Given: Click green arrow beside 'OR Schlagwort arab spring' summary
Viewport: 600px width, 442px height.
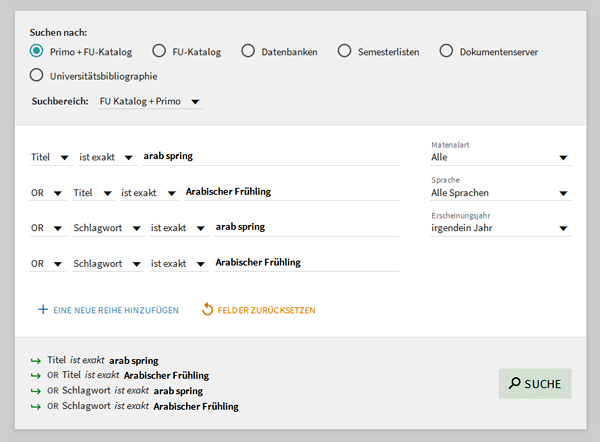Looking at the screenshot, I should coord(36,391).
